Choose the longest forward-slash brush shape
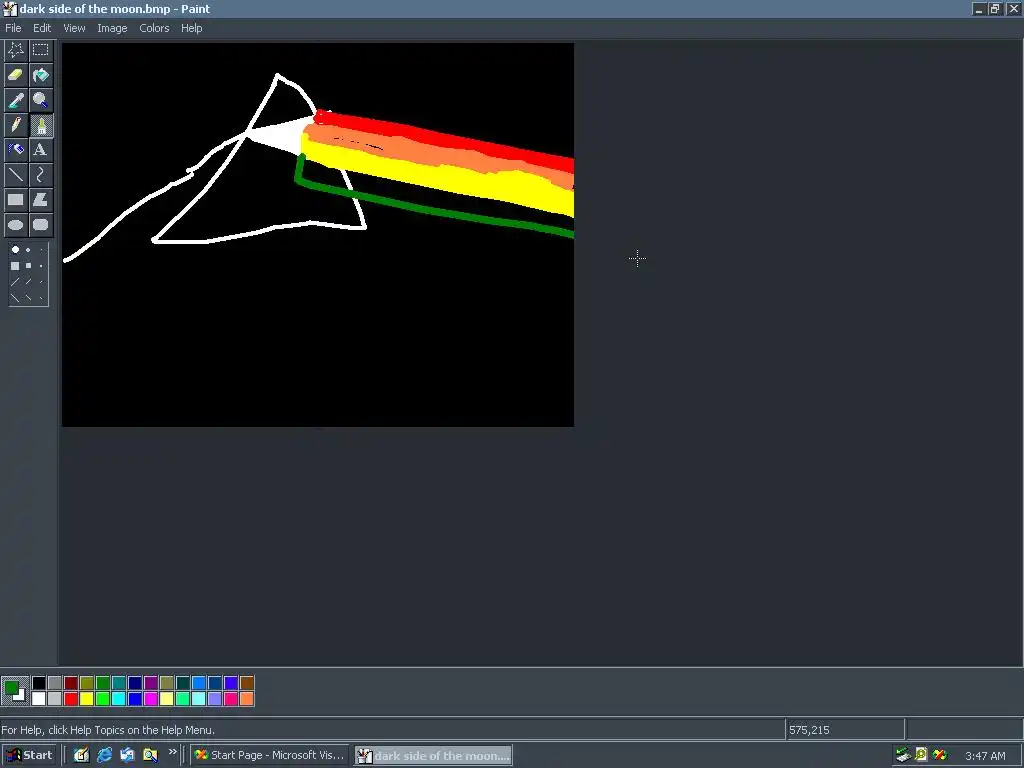Screen dimensions: 1024x768 click(x=15, y=282)
